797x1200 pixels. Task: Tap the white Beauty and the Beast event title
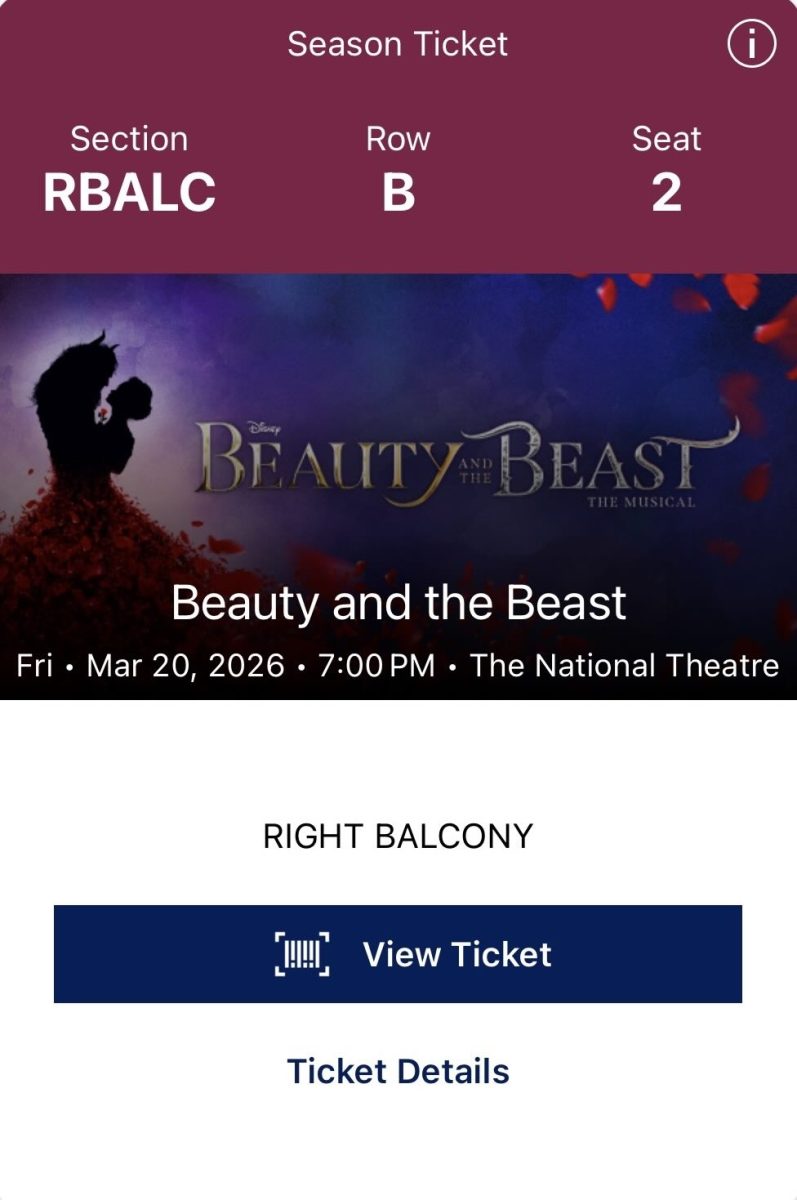pyautogui.click(x=398, y=603)
